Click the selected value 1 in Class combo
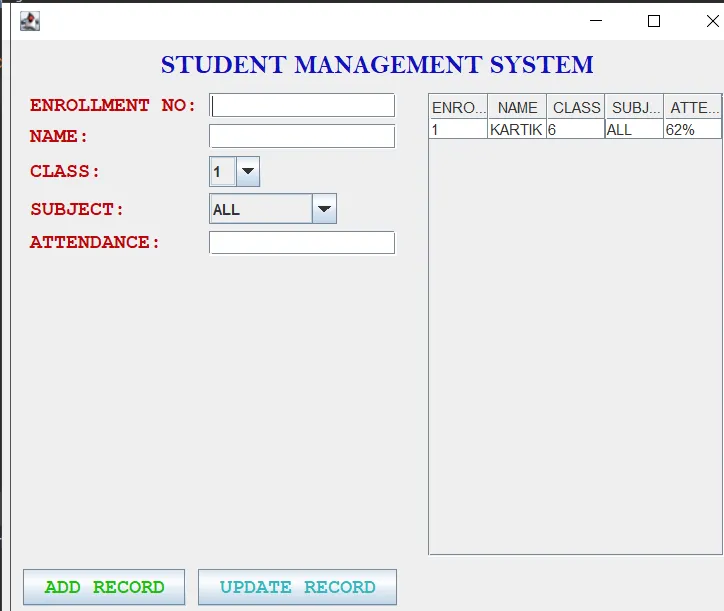The height and width of the screenshot is (611, 724). 223,172
